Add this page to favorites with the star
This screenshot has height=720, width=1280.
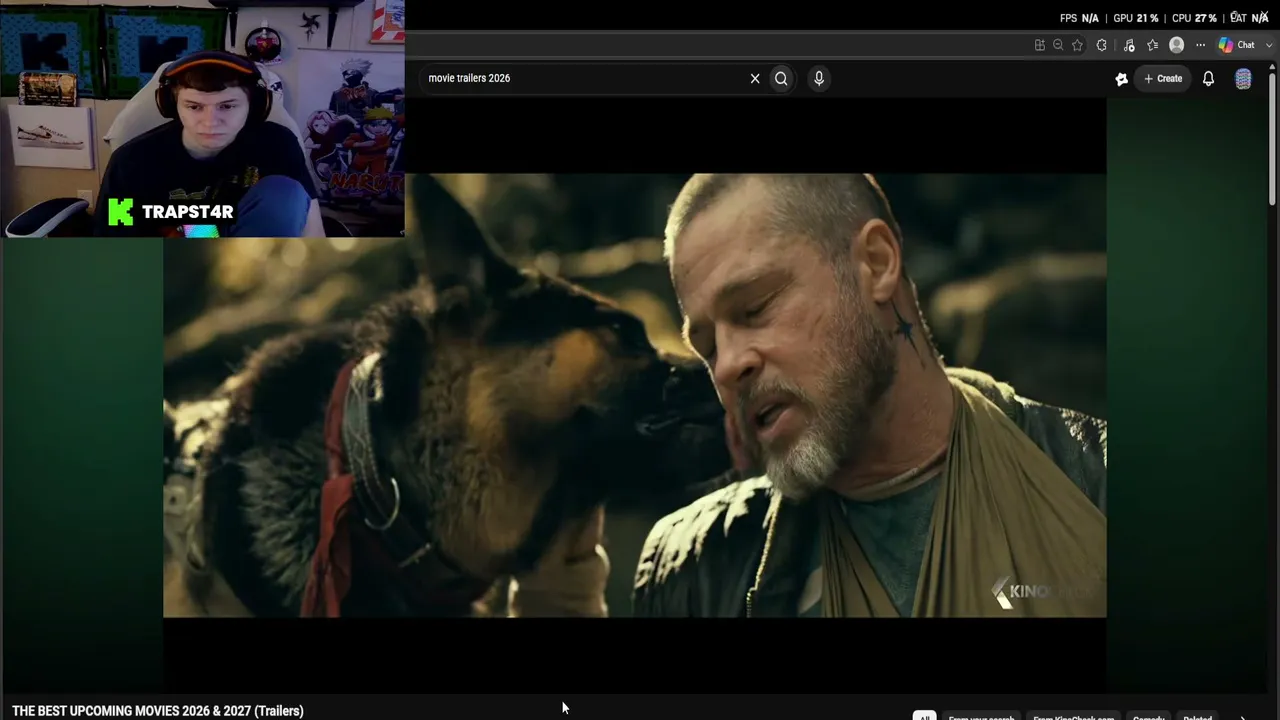[1077, 45]
